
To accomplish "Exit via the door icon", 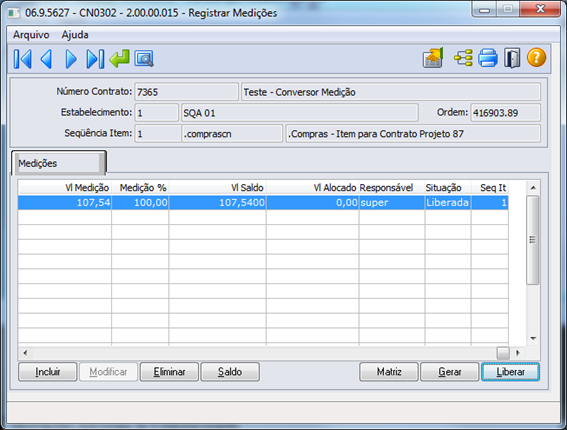I will click(512, 58).
